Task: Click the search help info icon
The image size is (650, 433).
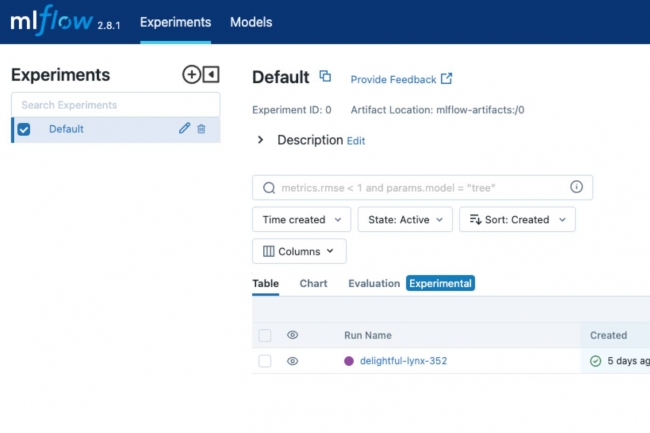Action: coord(576,187)
